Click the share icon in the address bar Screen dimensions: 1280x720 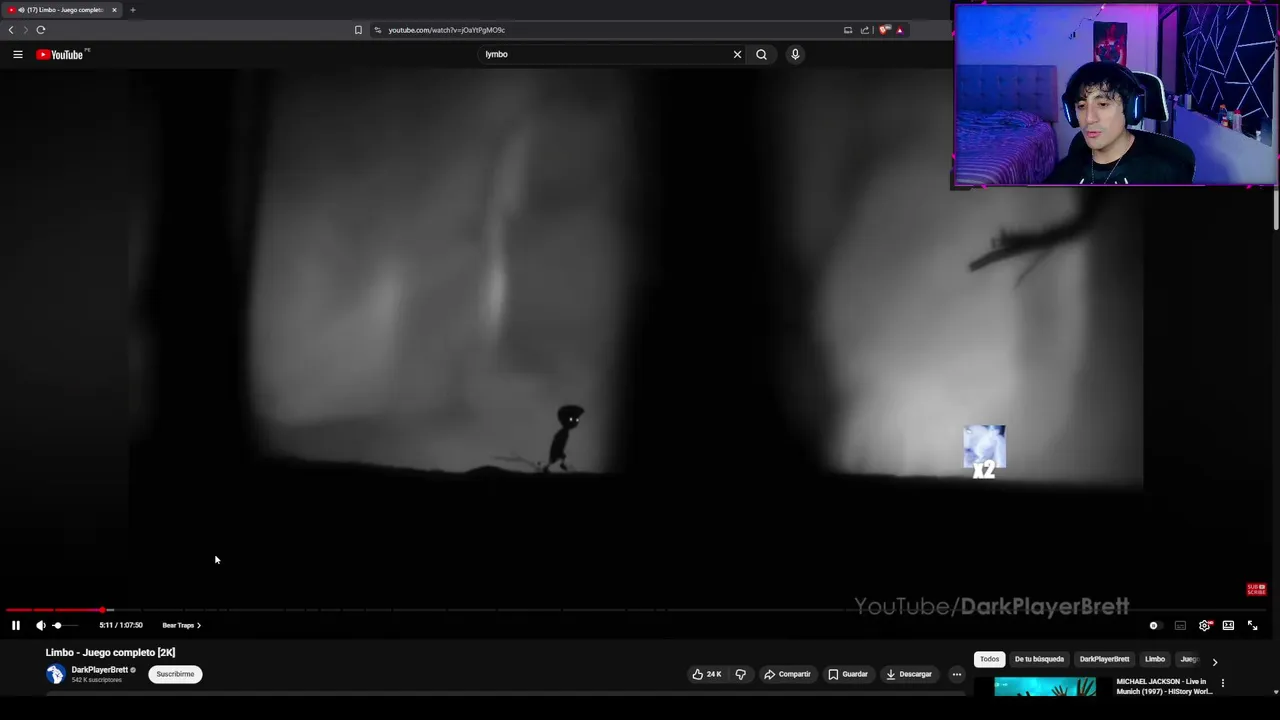click(x=865, y=30)
